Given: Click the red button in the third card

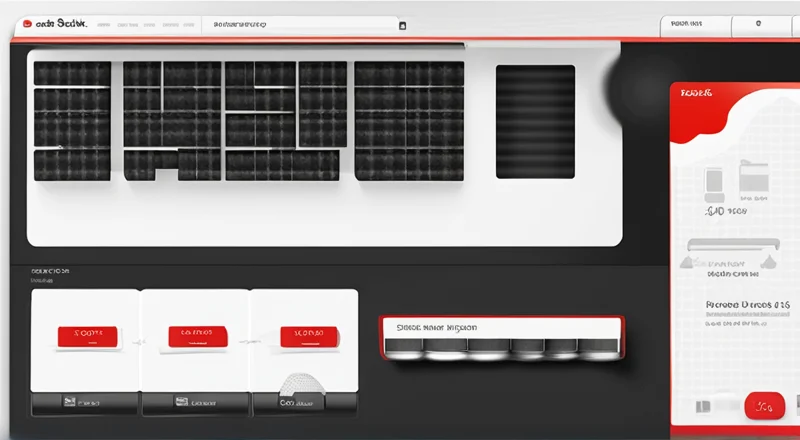Looking at the screenshot, I should coord(308,334).
